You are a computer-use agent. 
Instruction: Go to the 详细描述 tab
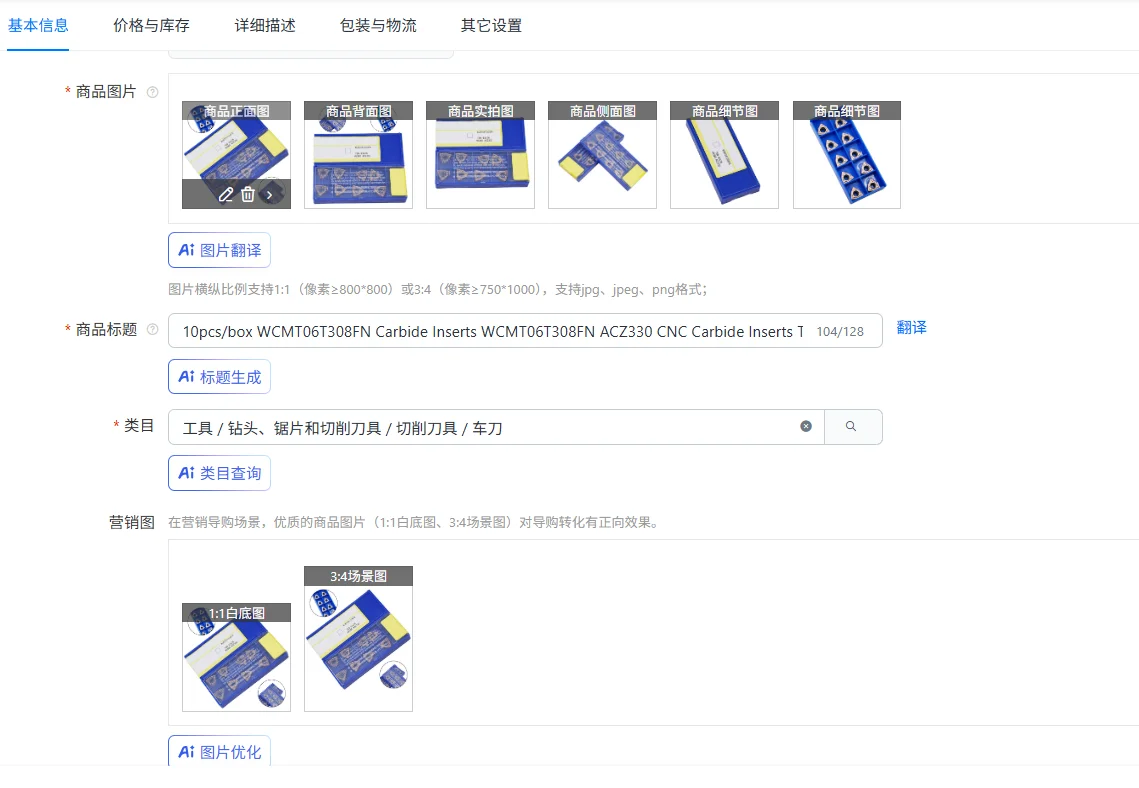click(265, 25)
